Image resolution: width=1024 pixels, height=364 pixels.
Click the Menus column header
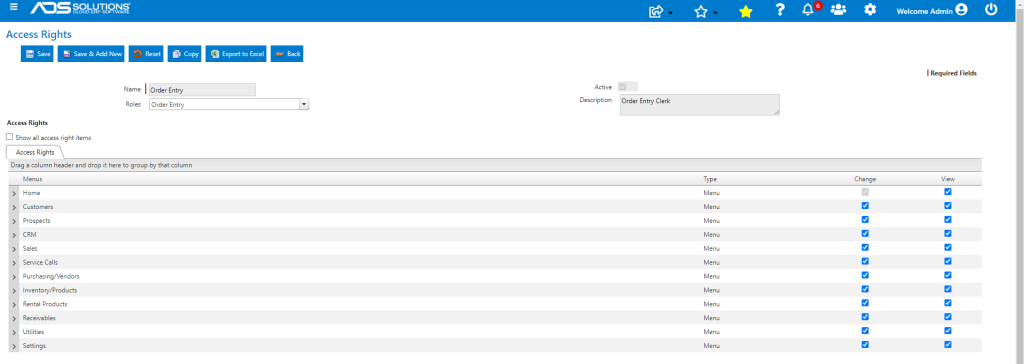(x=33, y=178)
